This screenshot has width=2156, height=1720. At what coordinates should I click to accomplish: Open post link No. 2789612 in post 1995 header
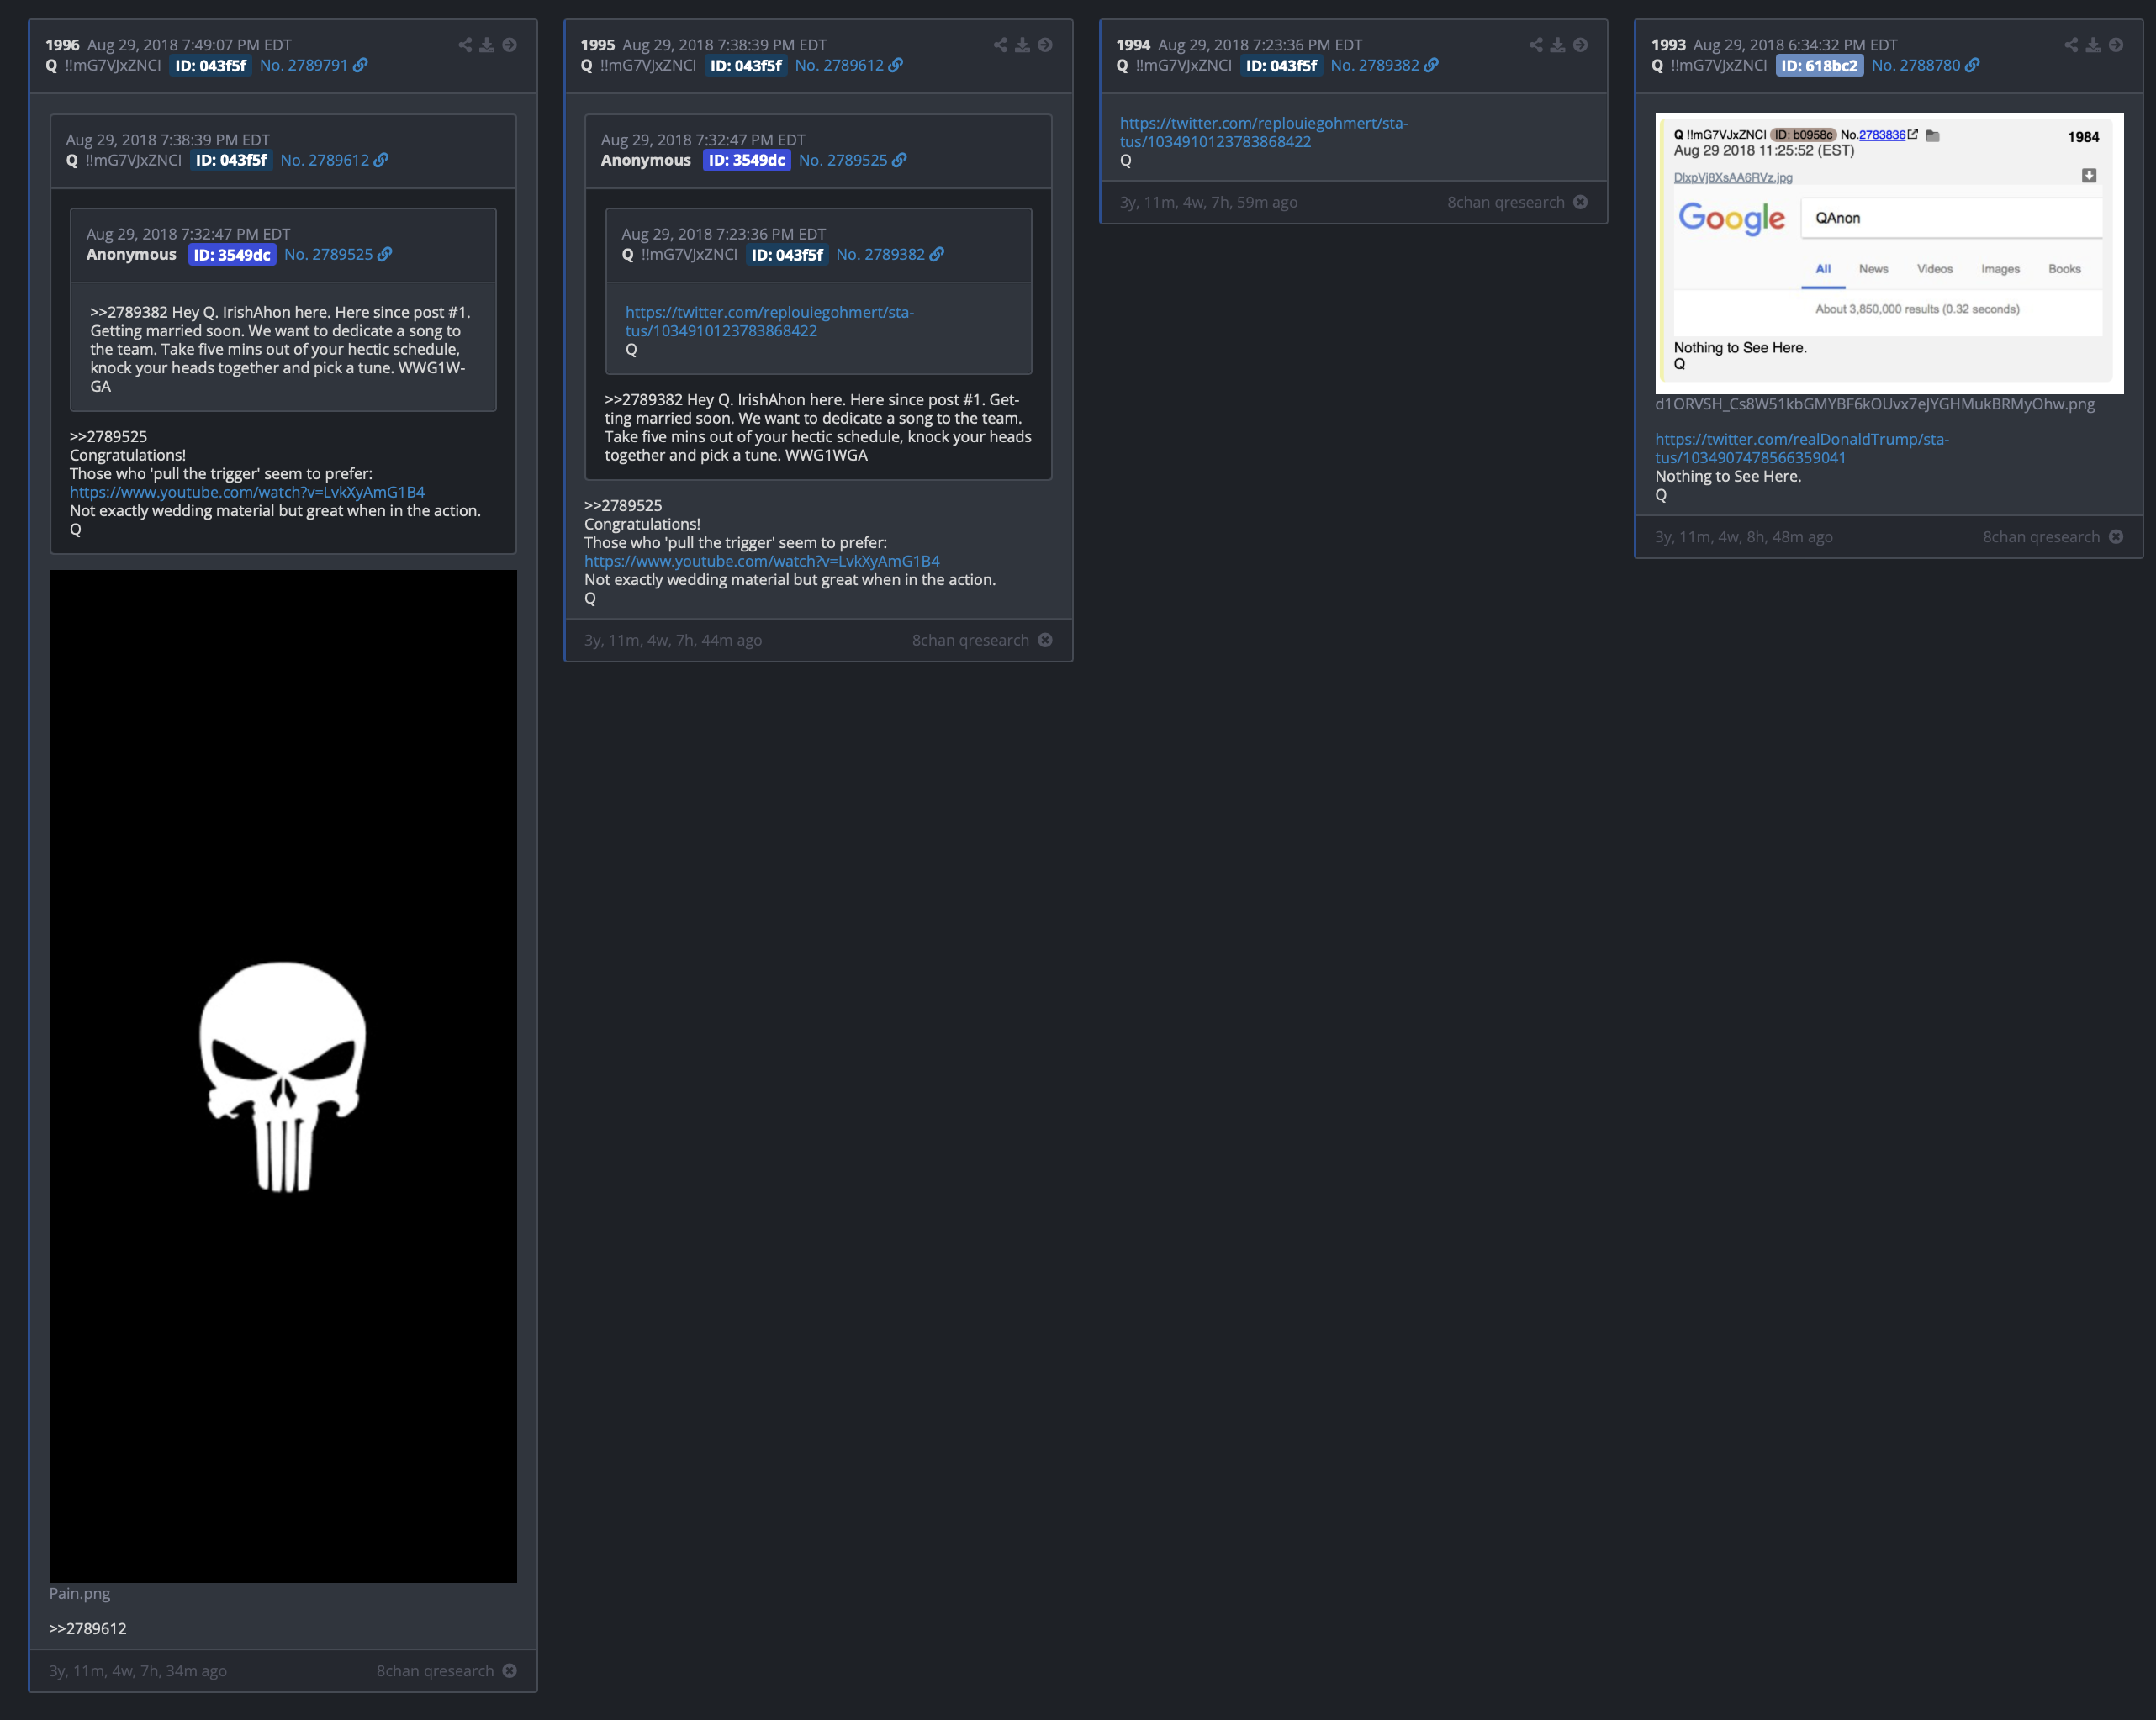[839, 65]
